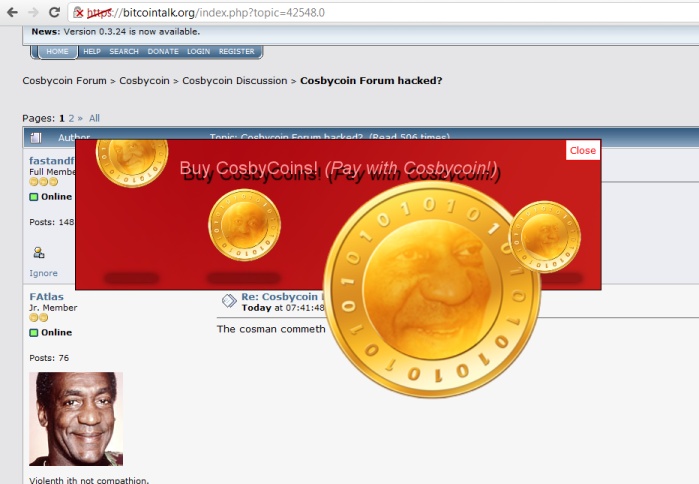
Task: Open the HOME menu tab
Action: 58,52
